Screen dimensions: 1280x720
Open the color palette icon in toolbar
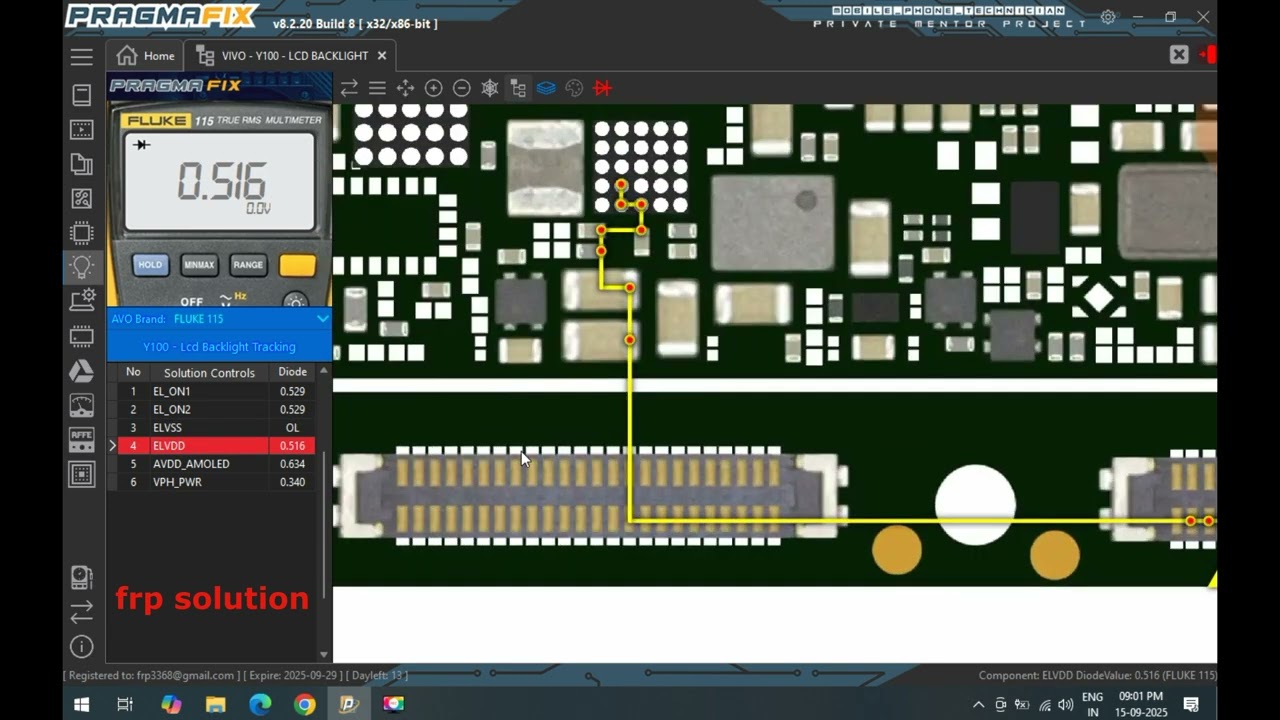tap(573, 88)
